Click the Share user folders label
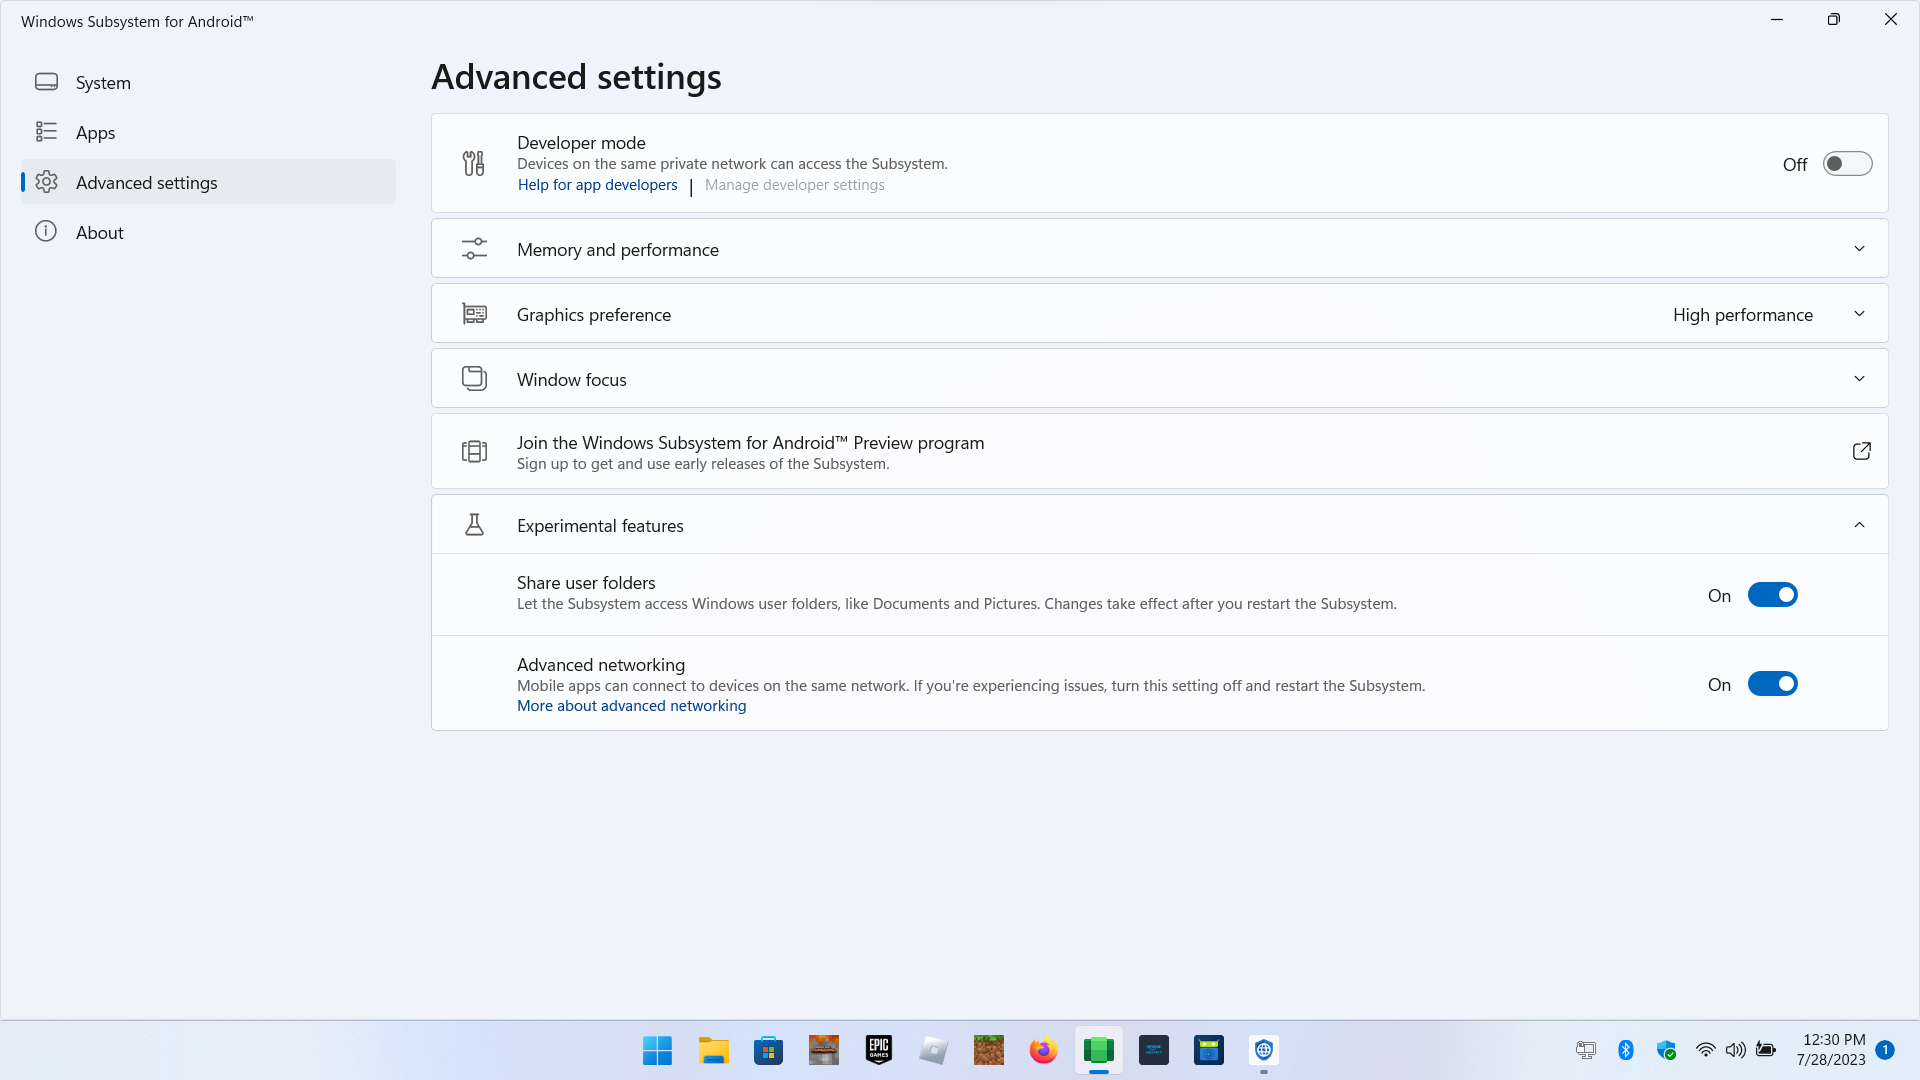Viewport: 1920px width, 1080px height. click(586, 583)
